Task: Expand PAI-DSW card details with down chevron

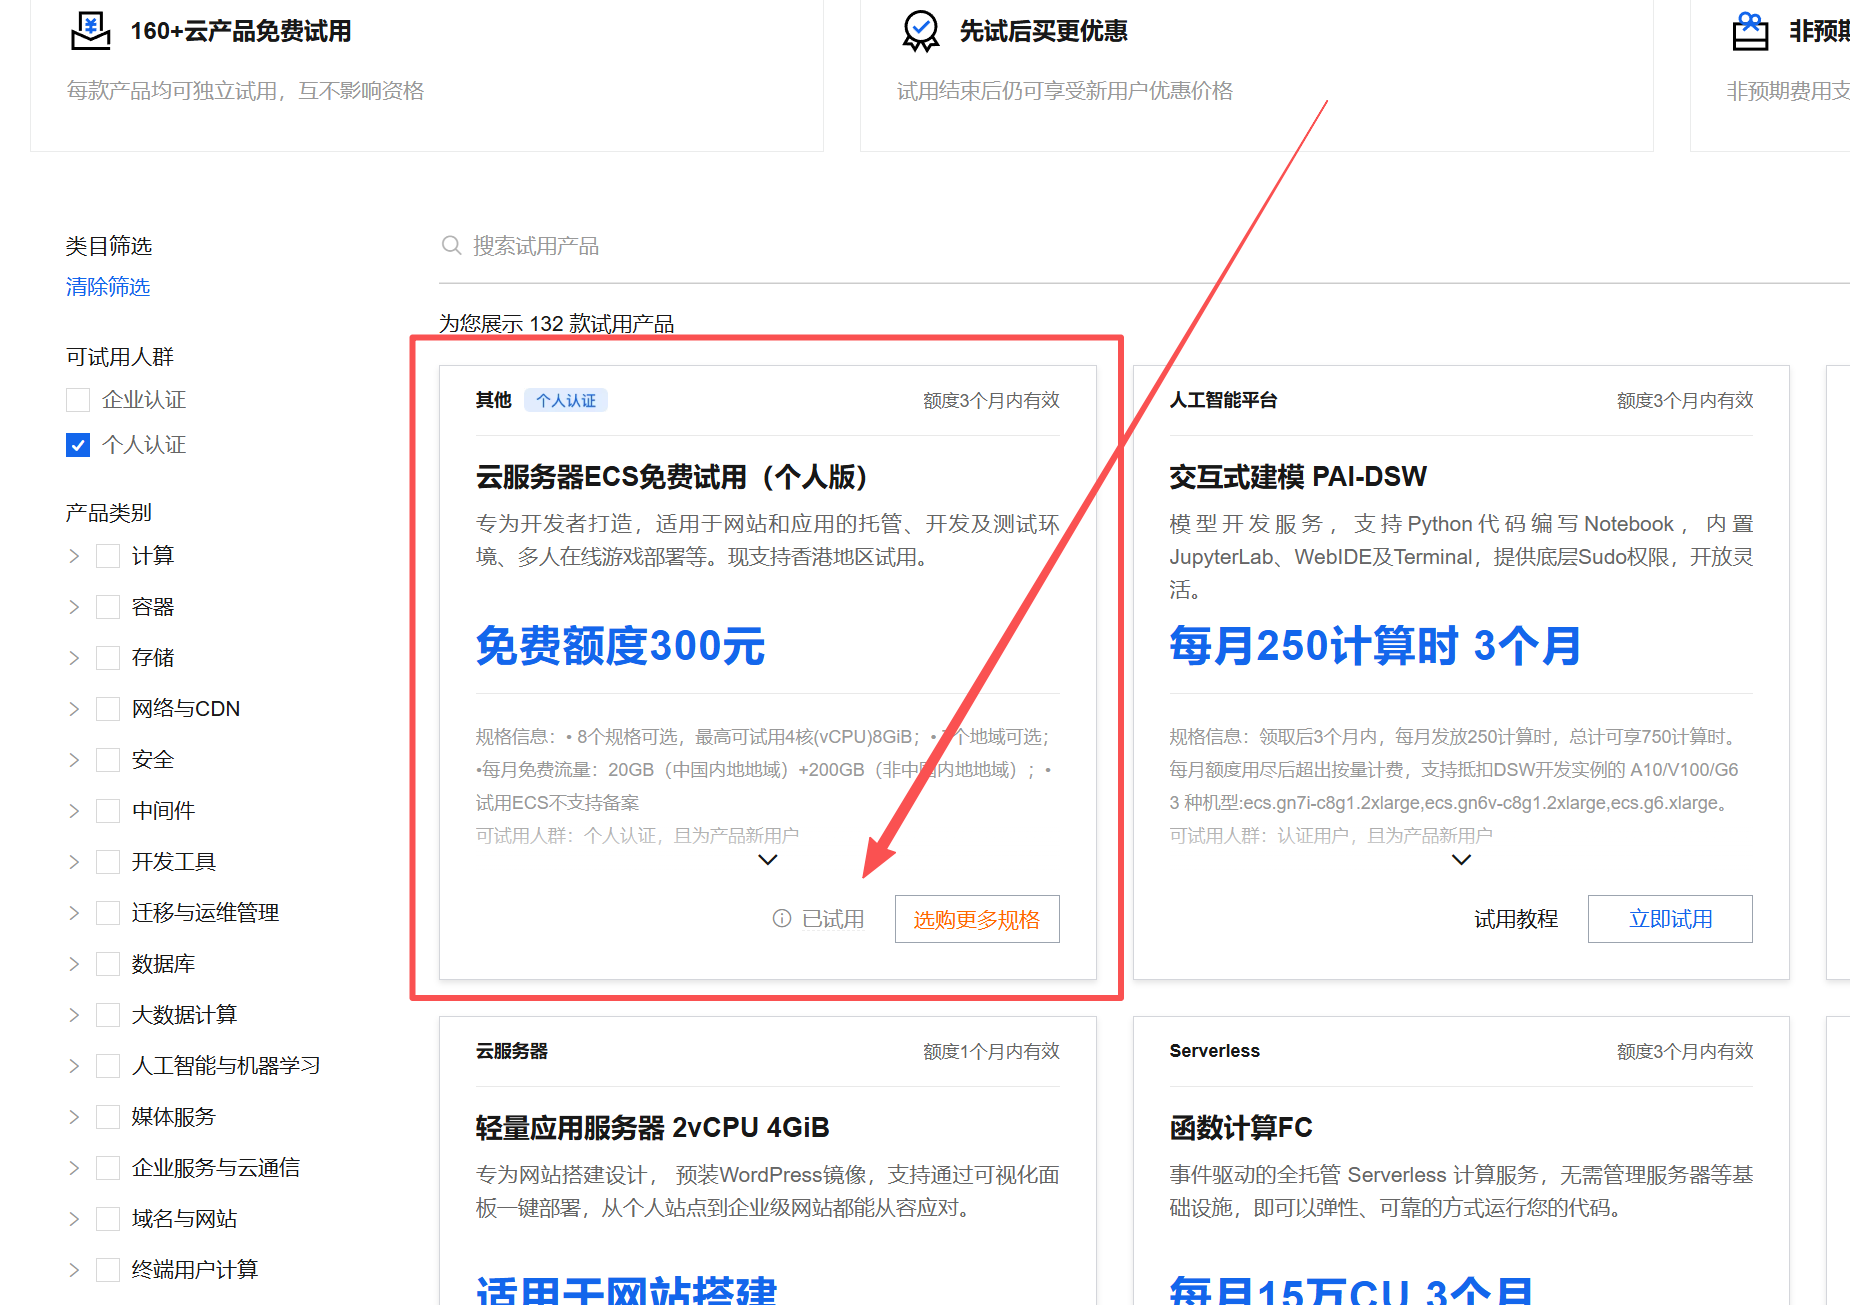Action: (x=1461, y=860)
